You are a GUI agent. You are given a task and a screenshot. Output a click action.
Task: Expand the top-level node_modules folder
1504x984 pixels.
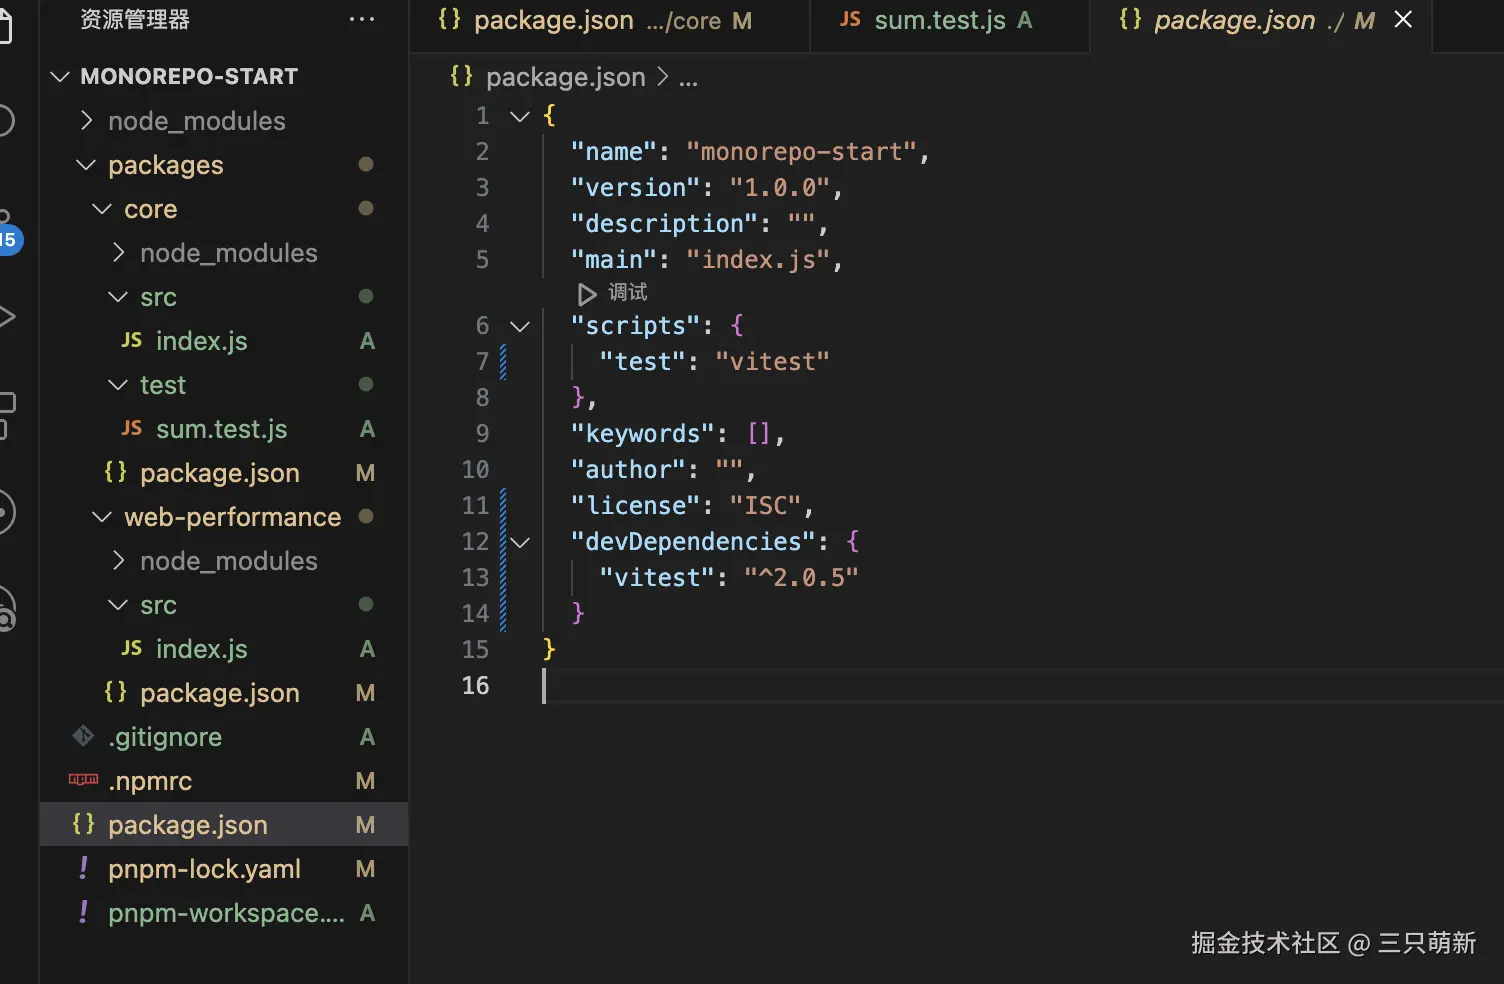coord(86,121)
